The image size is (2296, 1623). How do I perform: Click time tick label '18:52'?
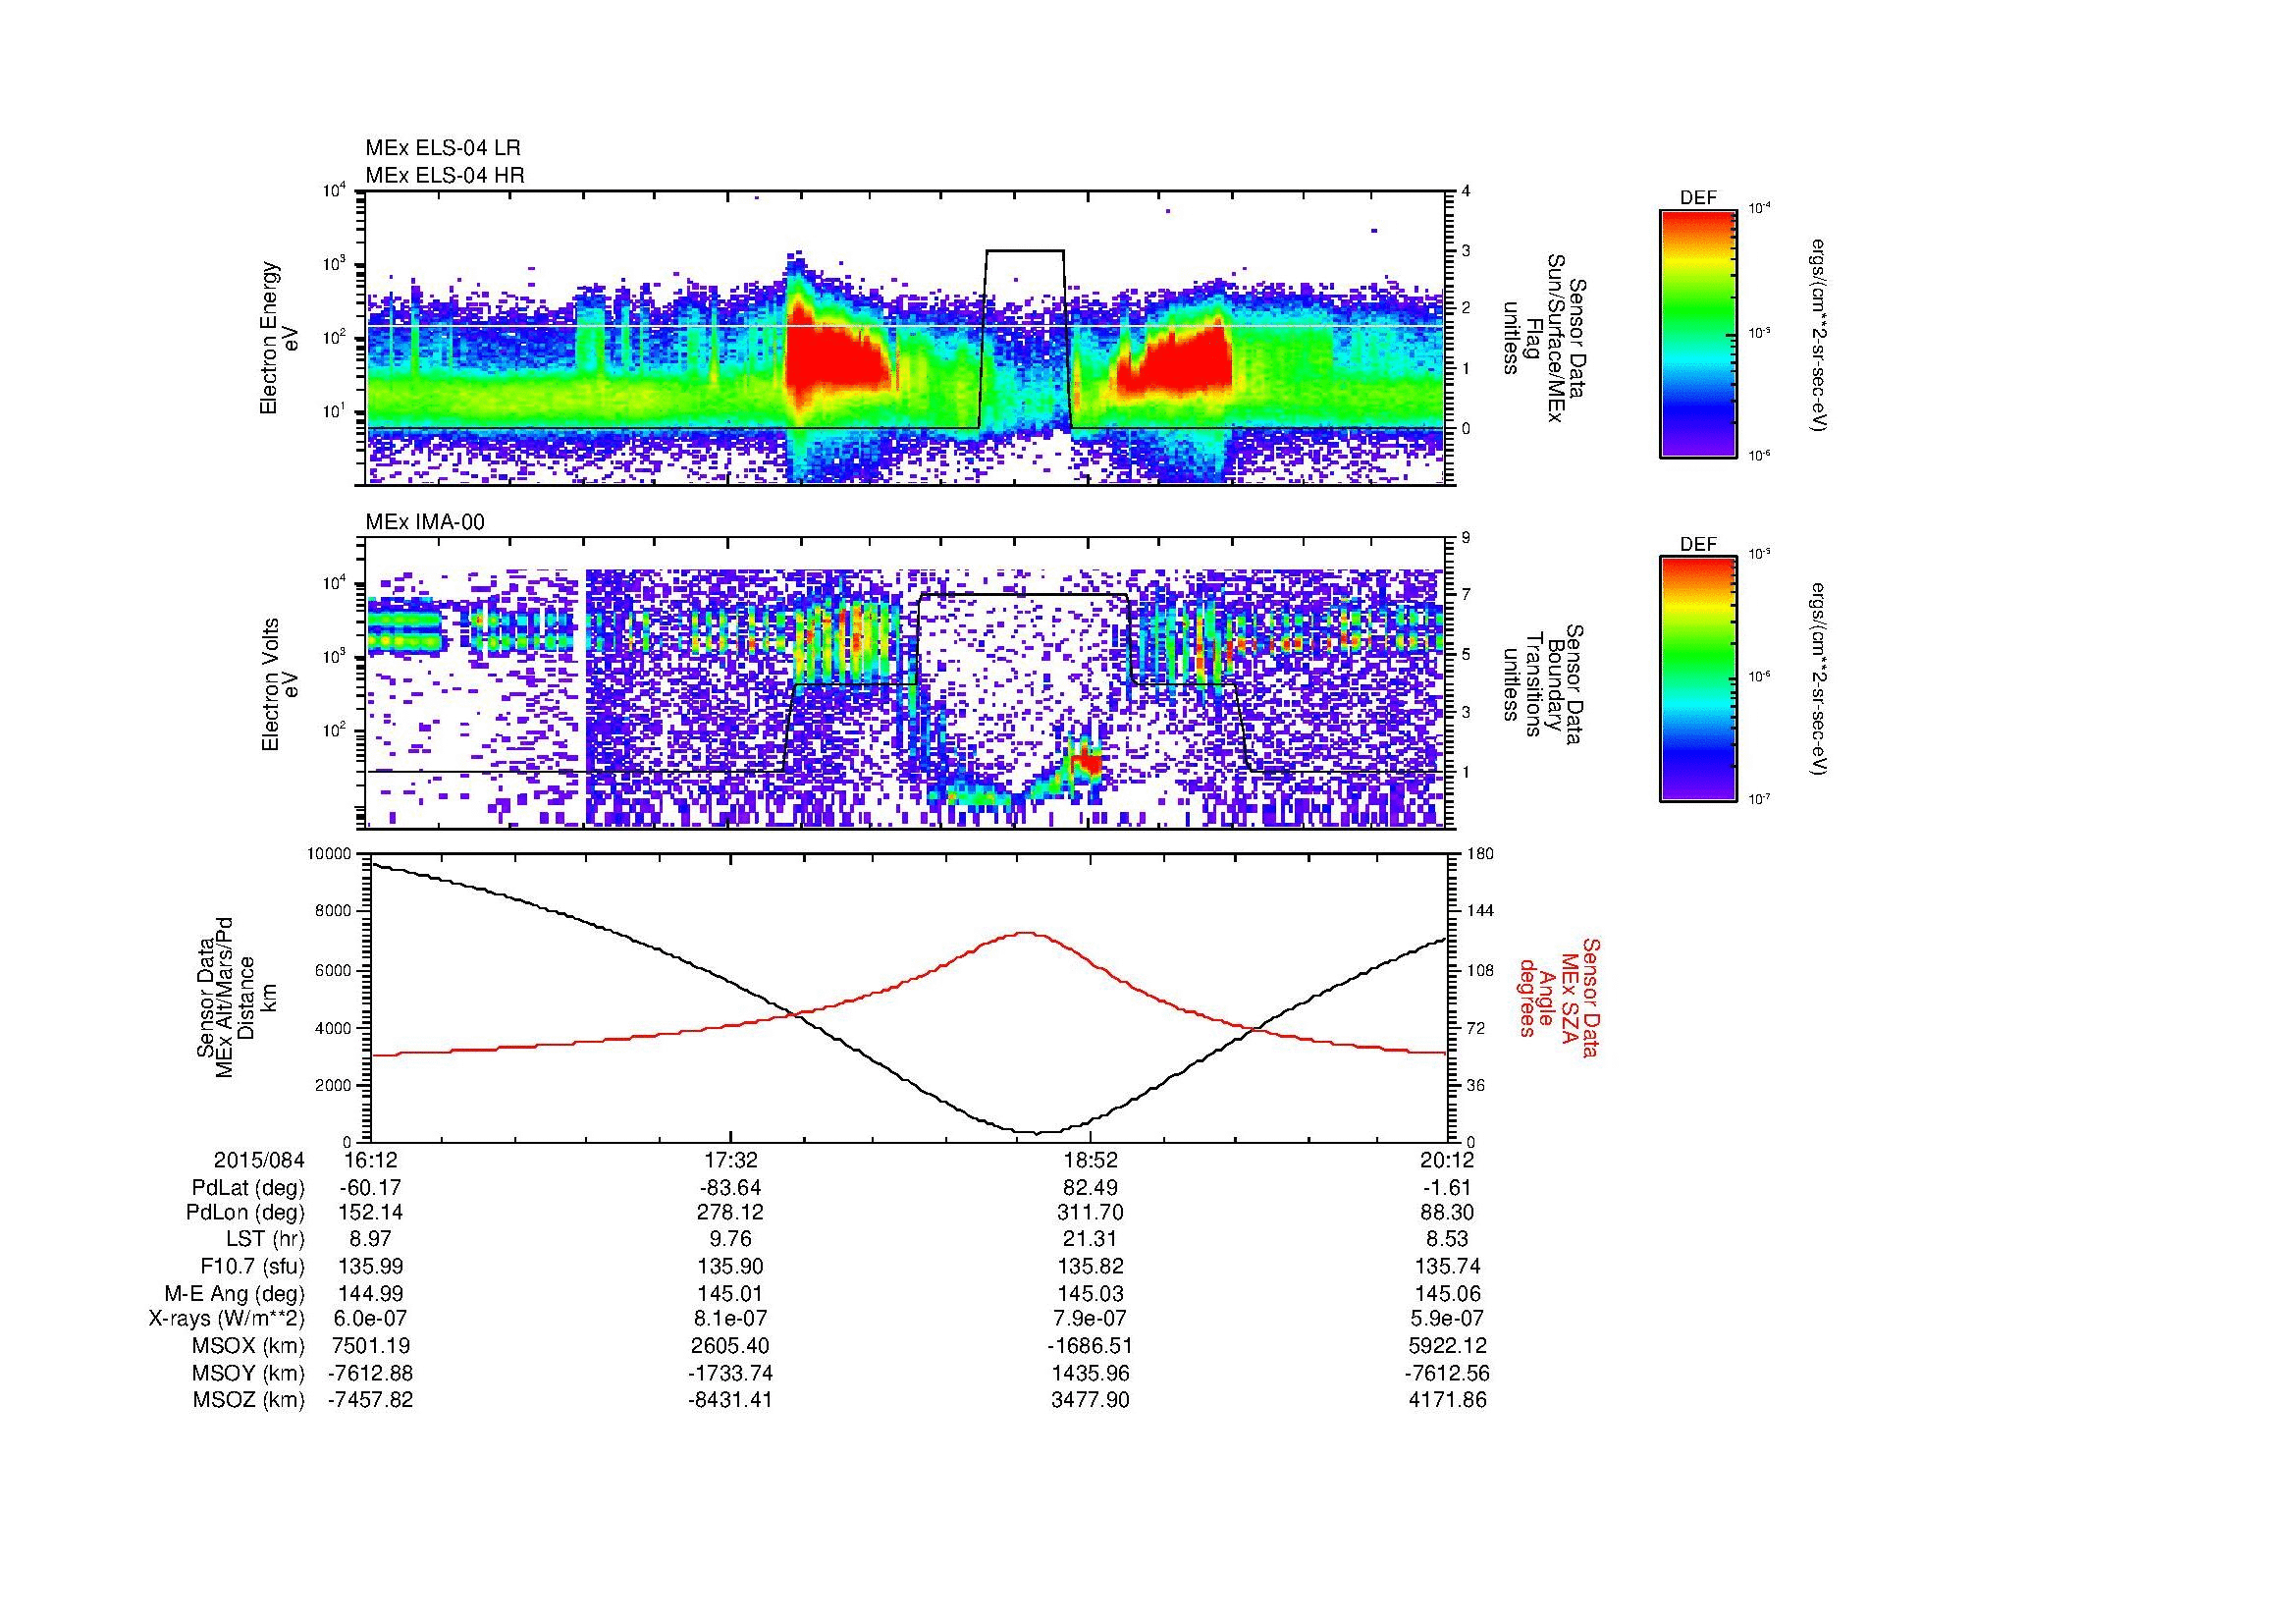(x=1091, y=1160)
